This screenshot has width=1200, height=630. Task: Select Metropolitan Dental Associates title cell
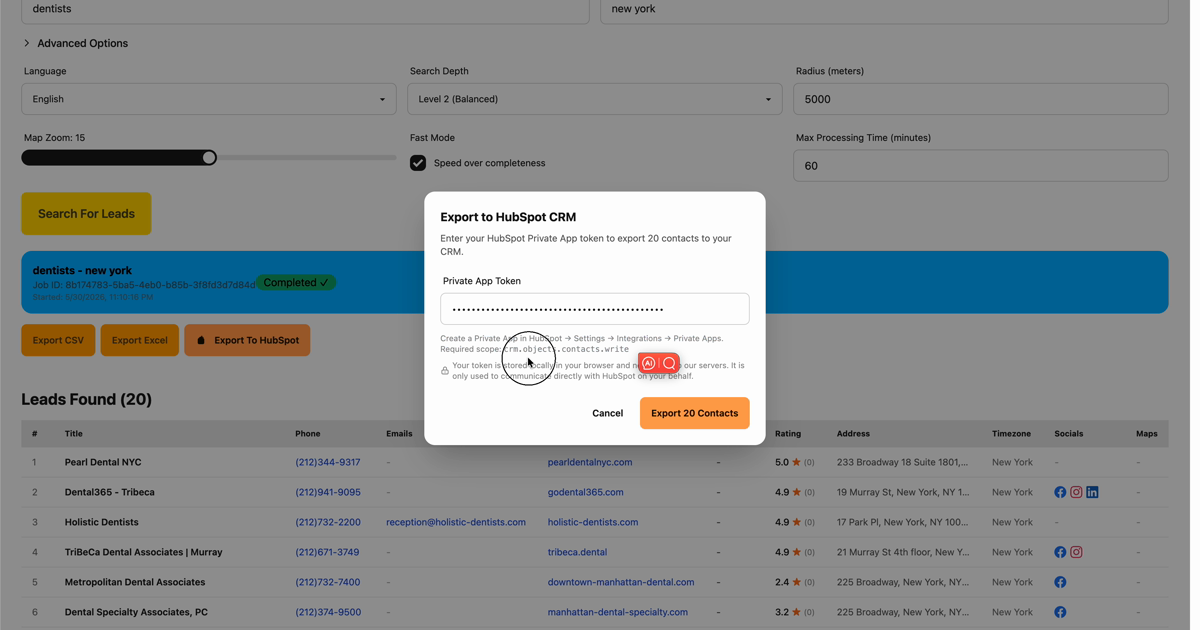[135, 582]
